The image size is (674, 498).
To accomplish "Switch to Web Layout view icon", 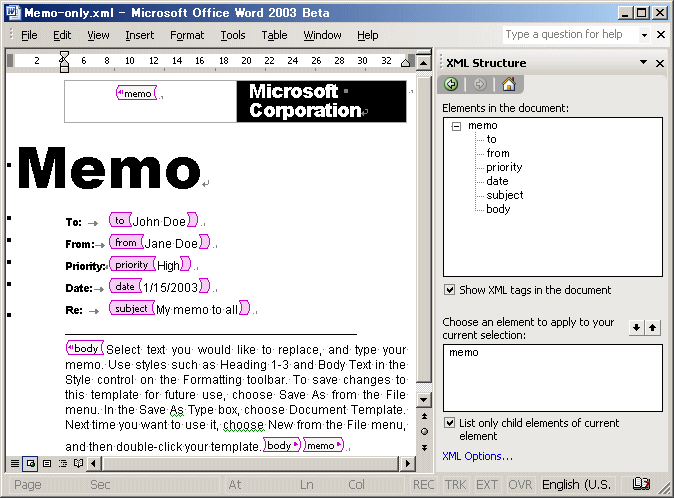I will pos(31,463).
